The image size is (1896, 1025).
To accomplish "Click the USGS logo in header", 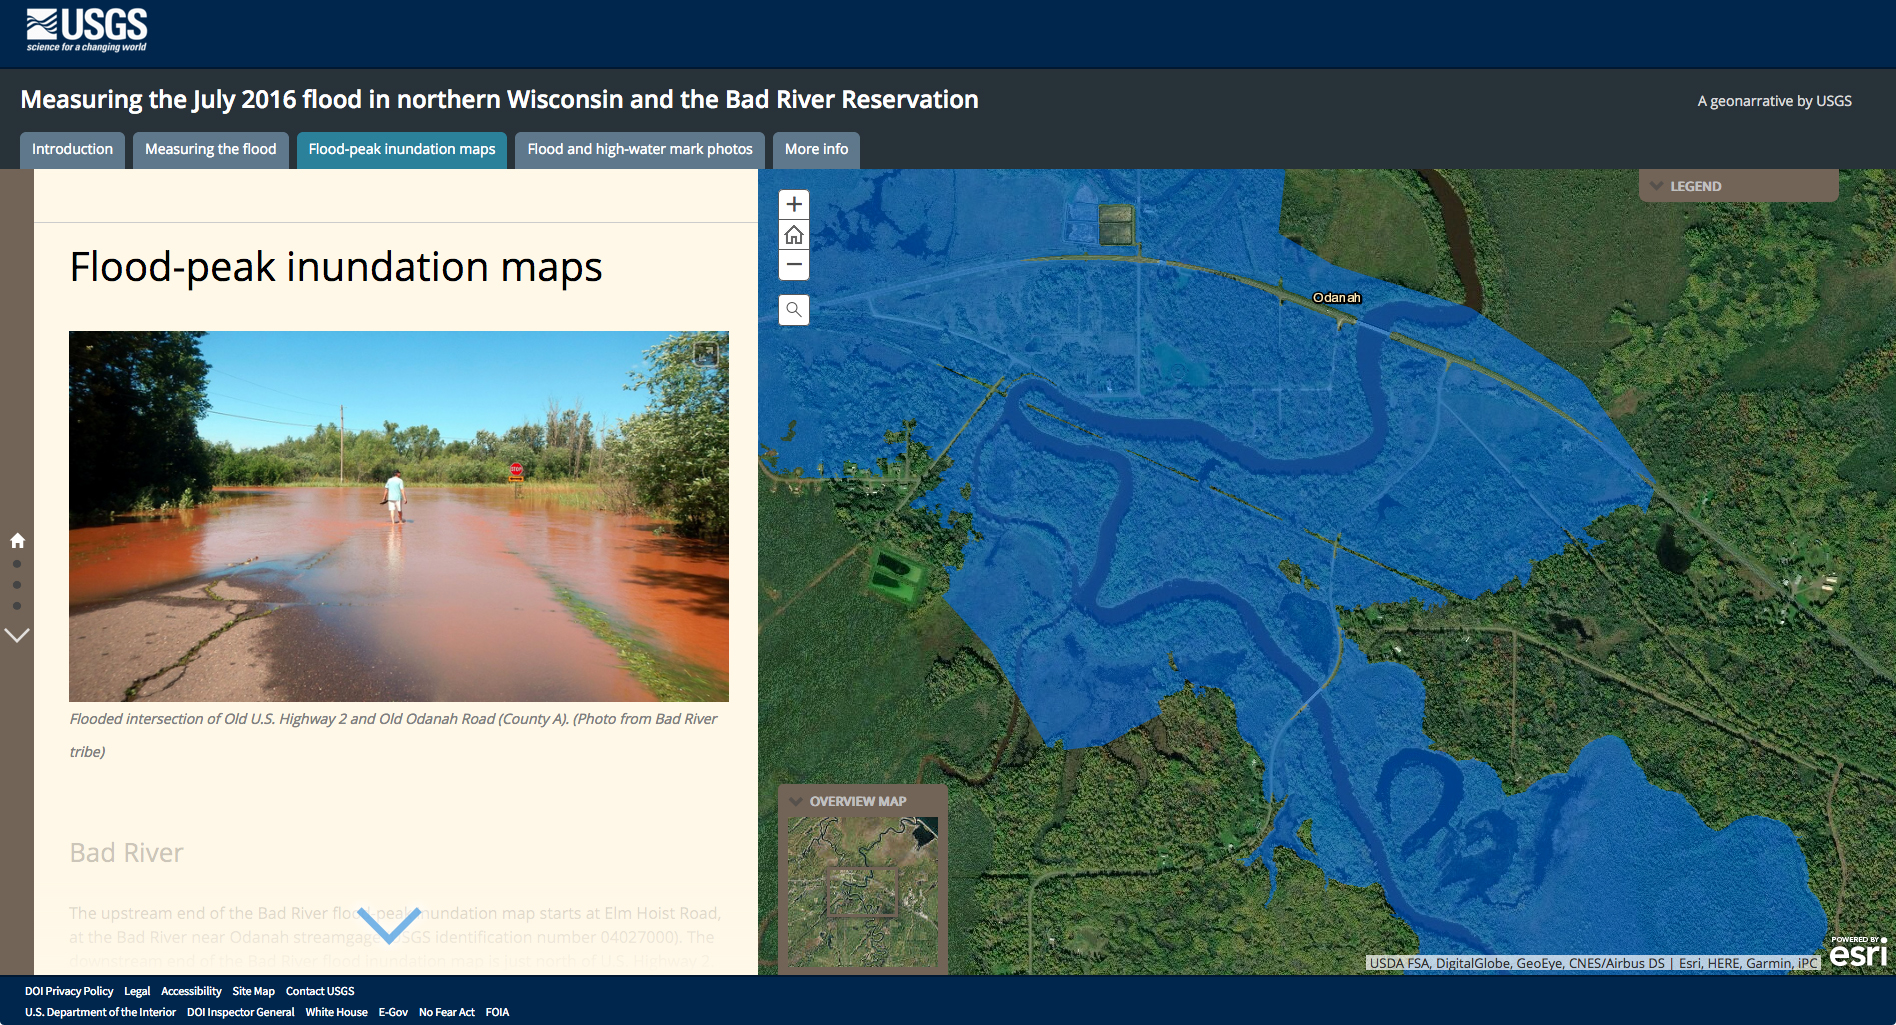I will [87, 30].
